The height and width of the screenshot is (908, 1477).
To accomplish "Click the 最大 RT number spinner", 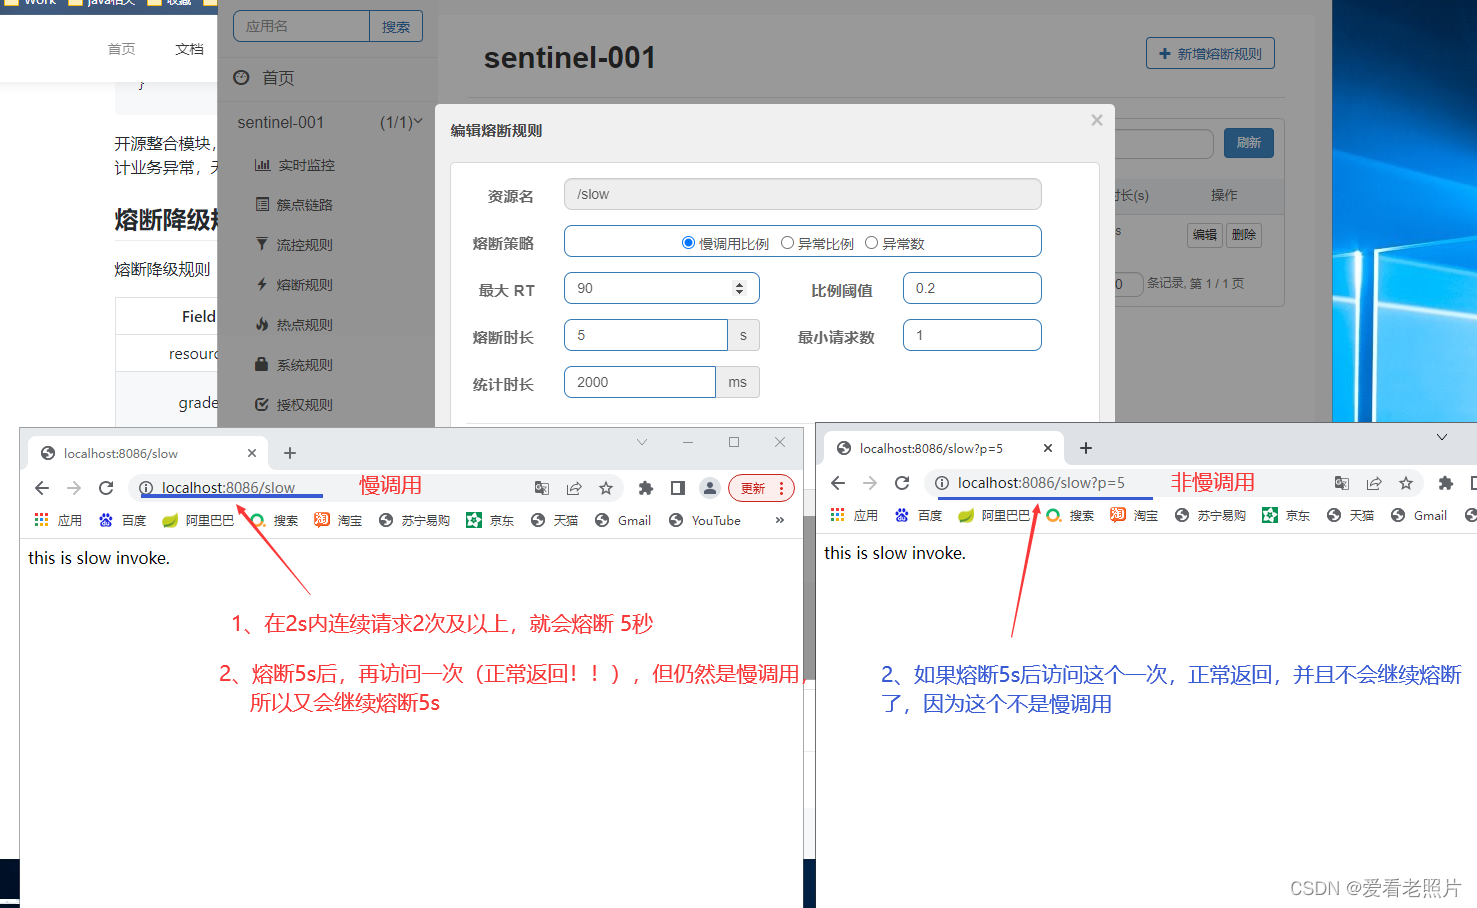I will point(739,288).
